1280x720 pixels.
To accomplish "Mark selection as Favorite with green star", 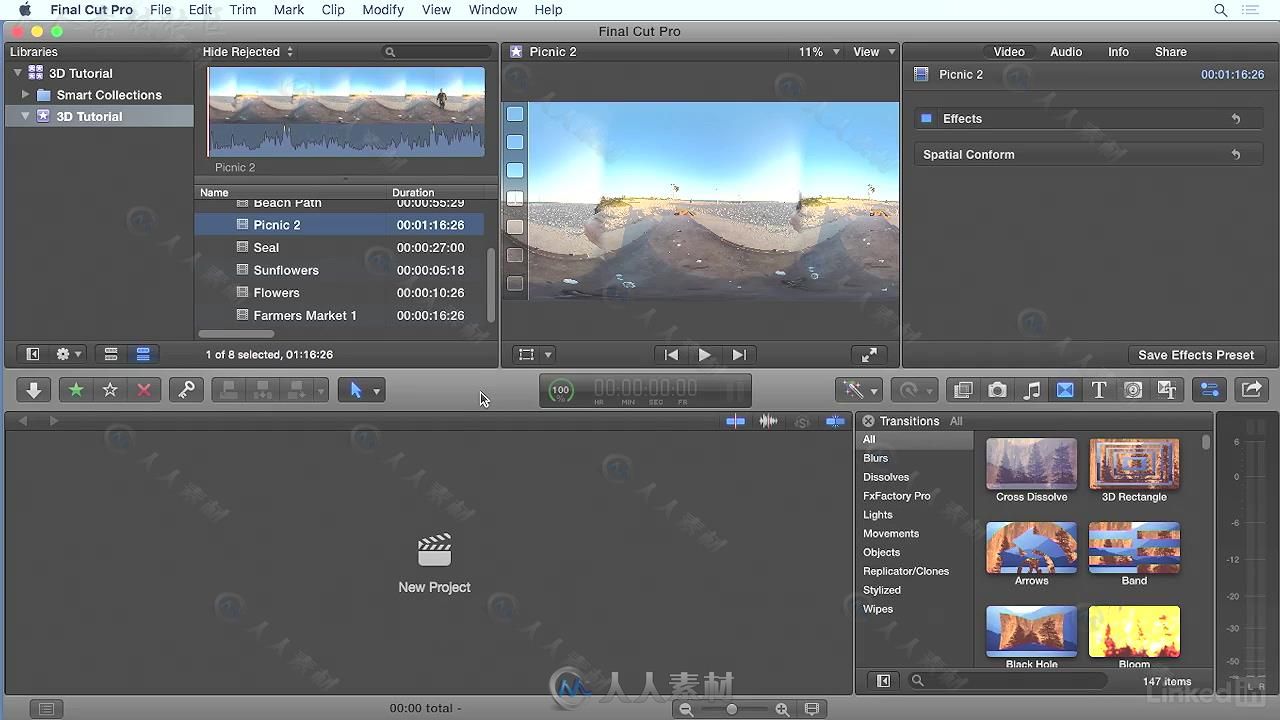I will tap(76, 390).
